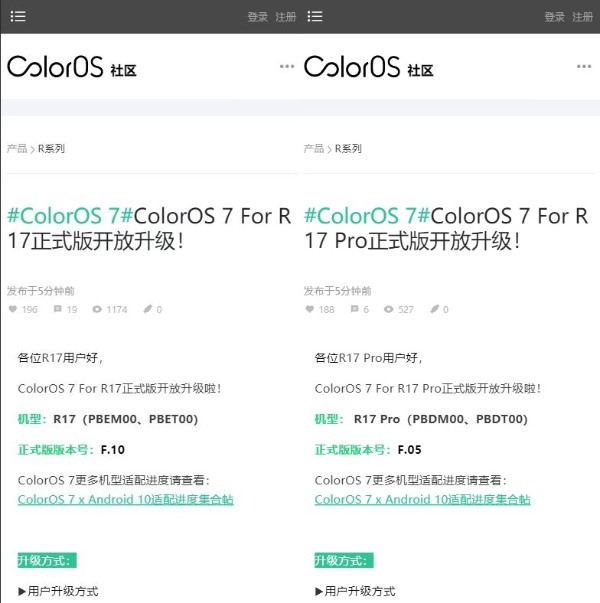Like the R17 post via heart icon
600x603 pixels.
[x=13, y=310]
